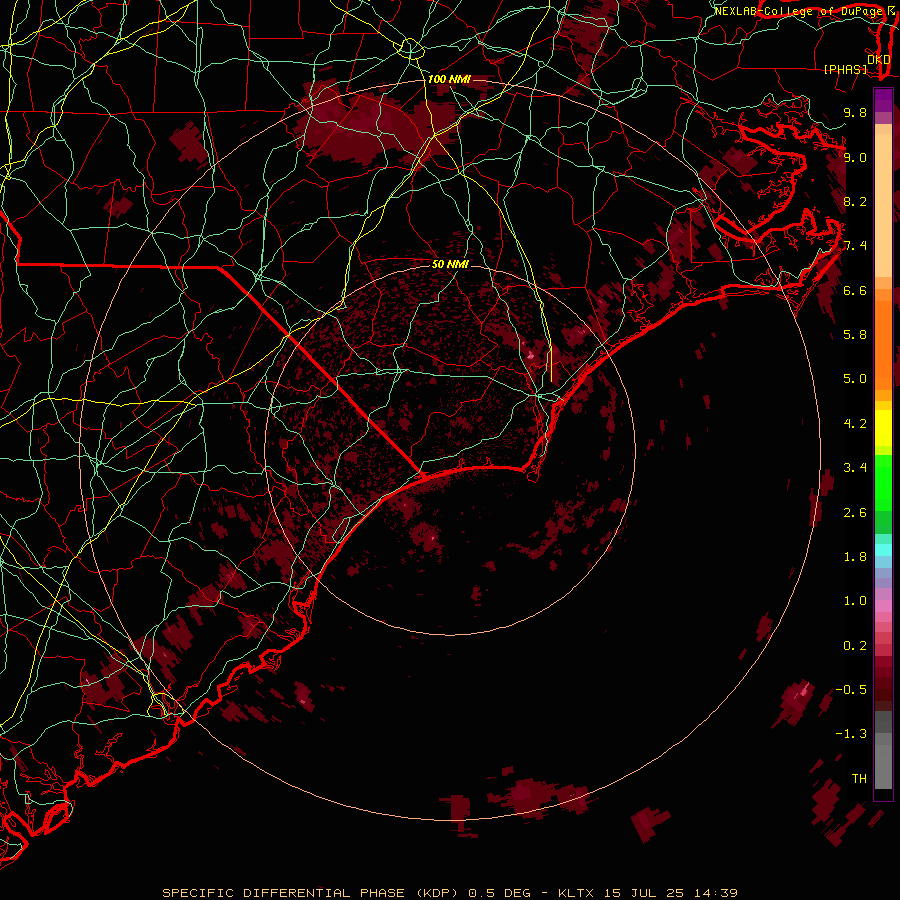This screenshot has height=900, width=900.
Task: Click the "100 NMI" range ring label
Action: [449, 79]
